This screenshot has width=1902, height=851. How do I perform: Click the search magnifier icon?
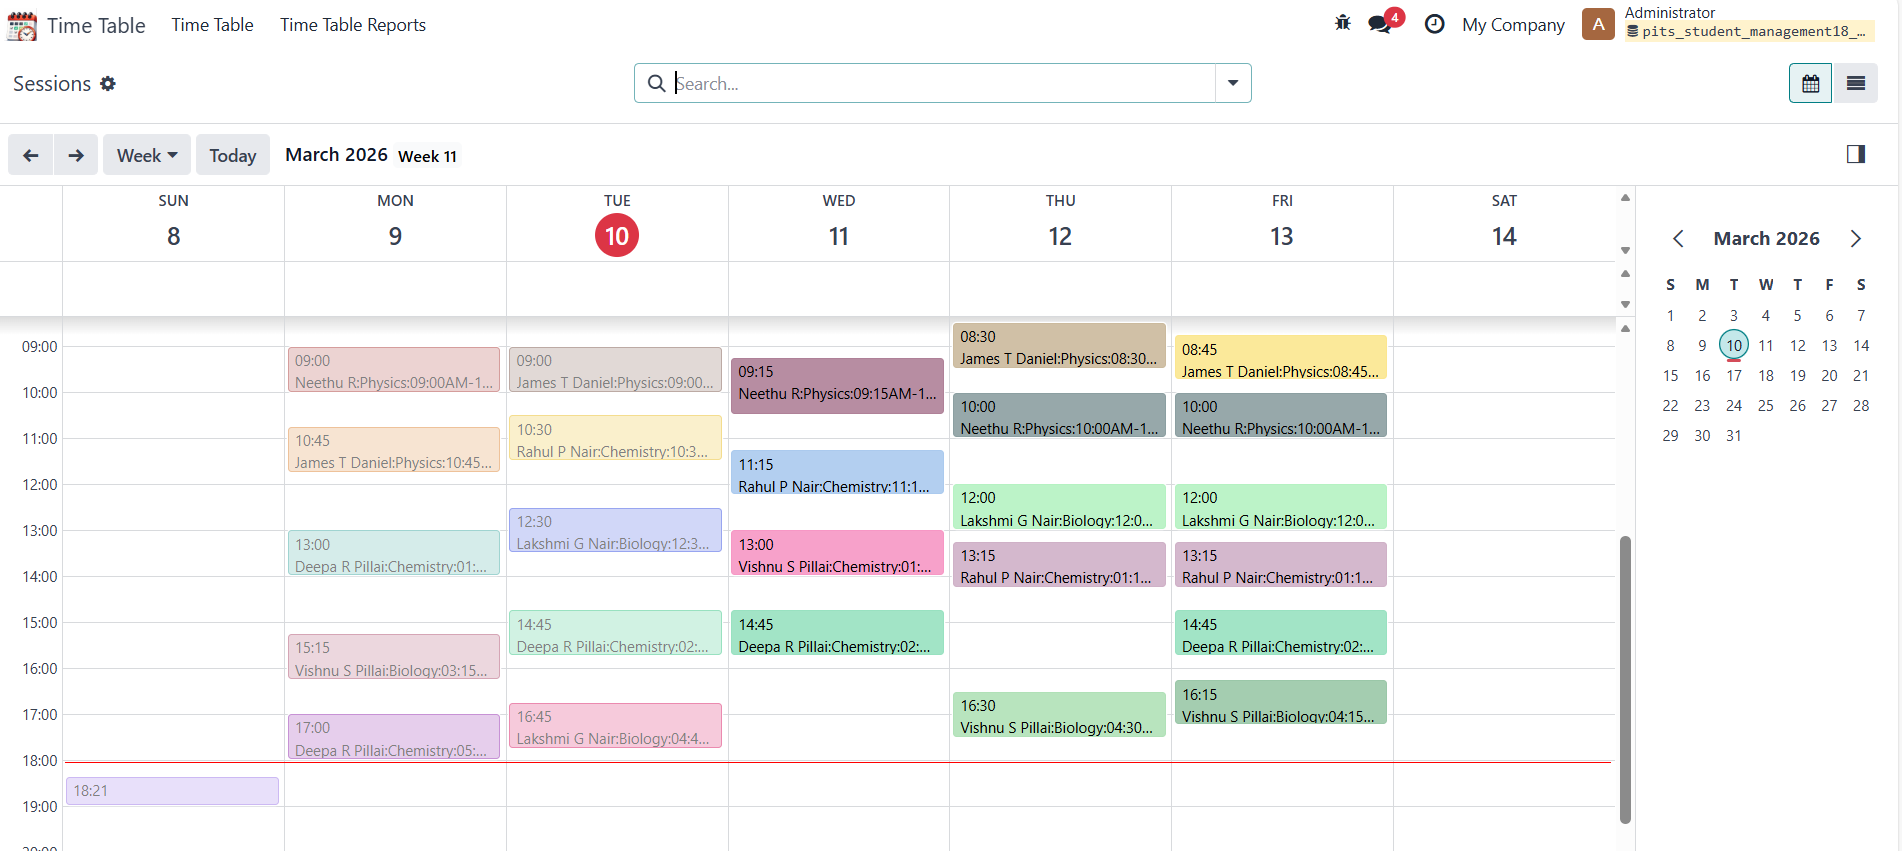coord(656,83)
